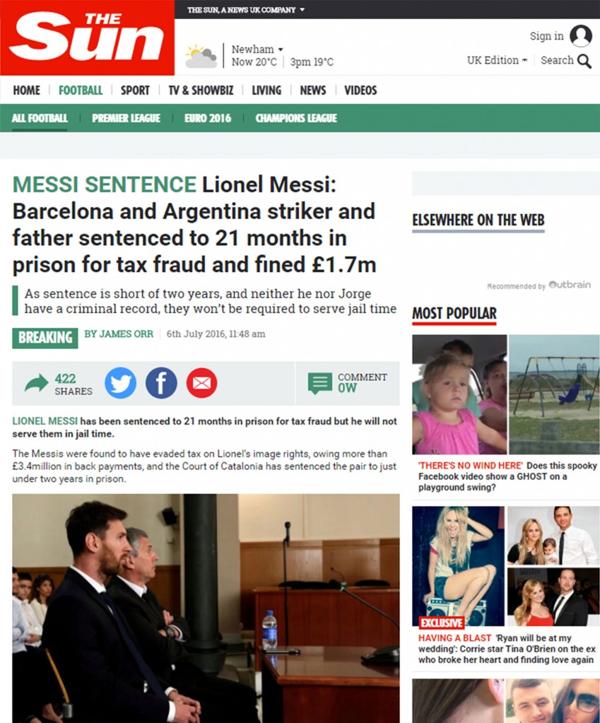Screen dimensions: 600x723
Task: Open Messi courtroom photo
Action: point(206,608)
